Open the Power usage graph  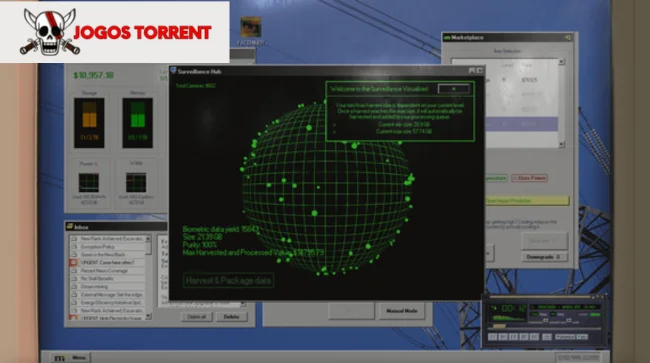pos(89,182)
